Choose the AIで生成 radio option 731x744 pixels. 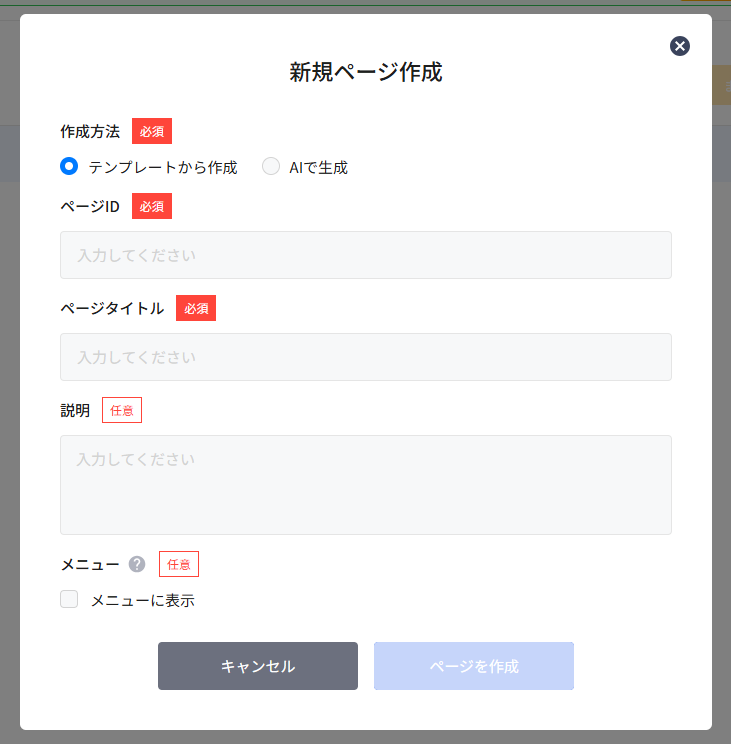click(271, 167)
